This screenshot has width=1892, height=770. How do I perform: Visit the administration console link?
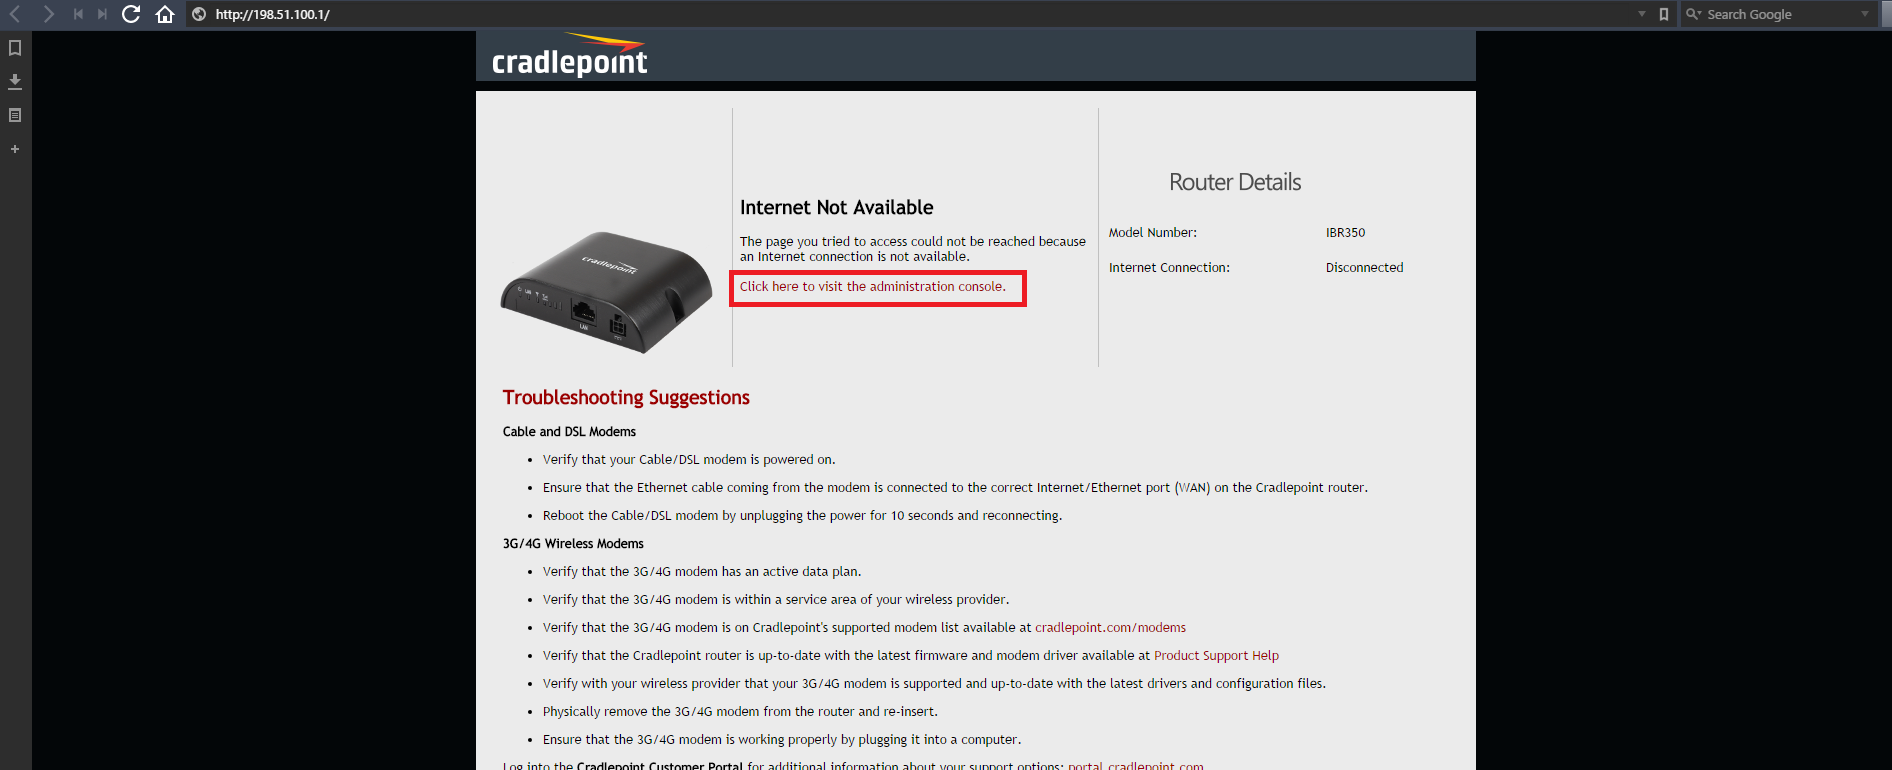coord(872,287)
